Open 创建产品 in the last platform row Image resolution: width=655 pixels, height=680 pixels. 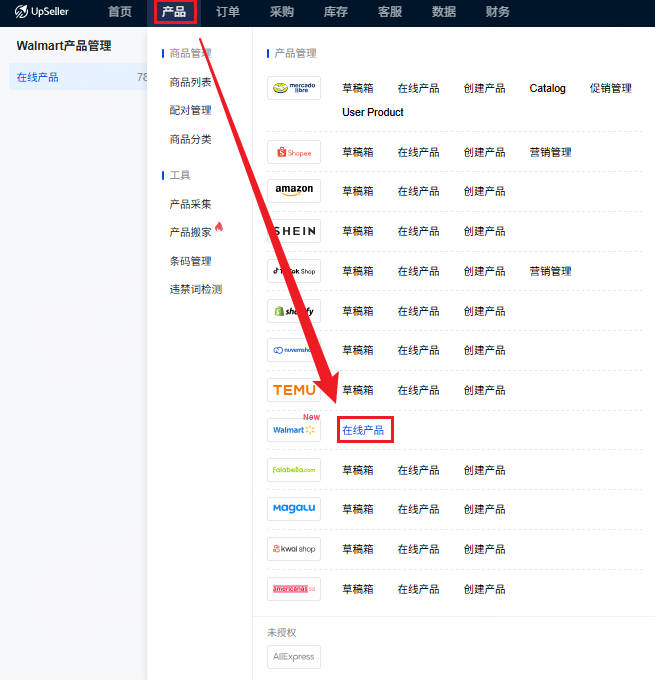tap(485, 589)
